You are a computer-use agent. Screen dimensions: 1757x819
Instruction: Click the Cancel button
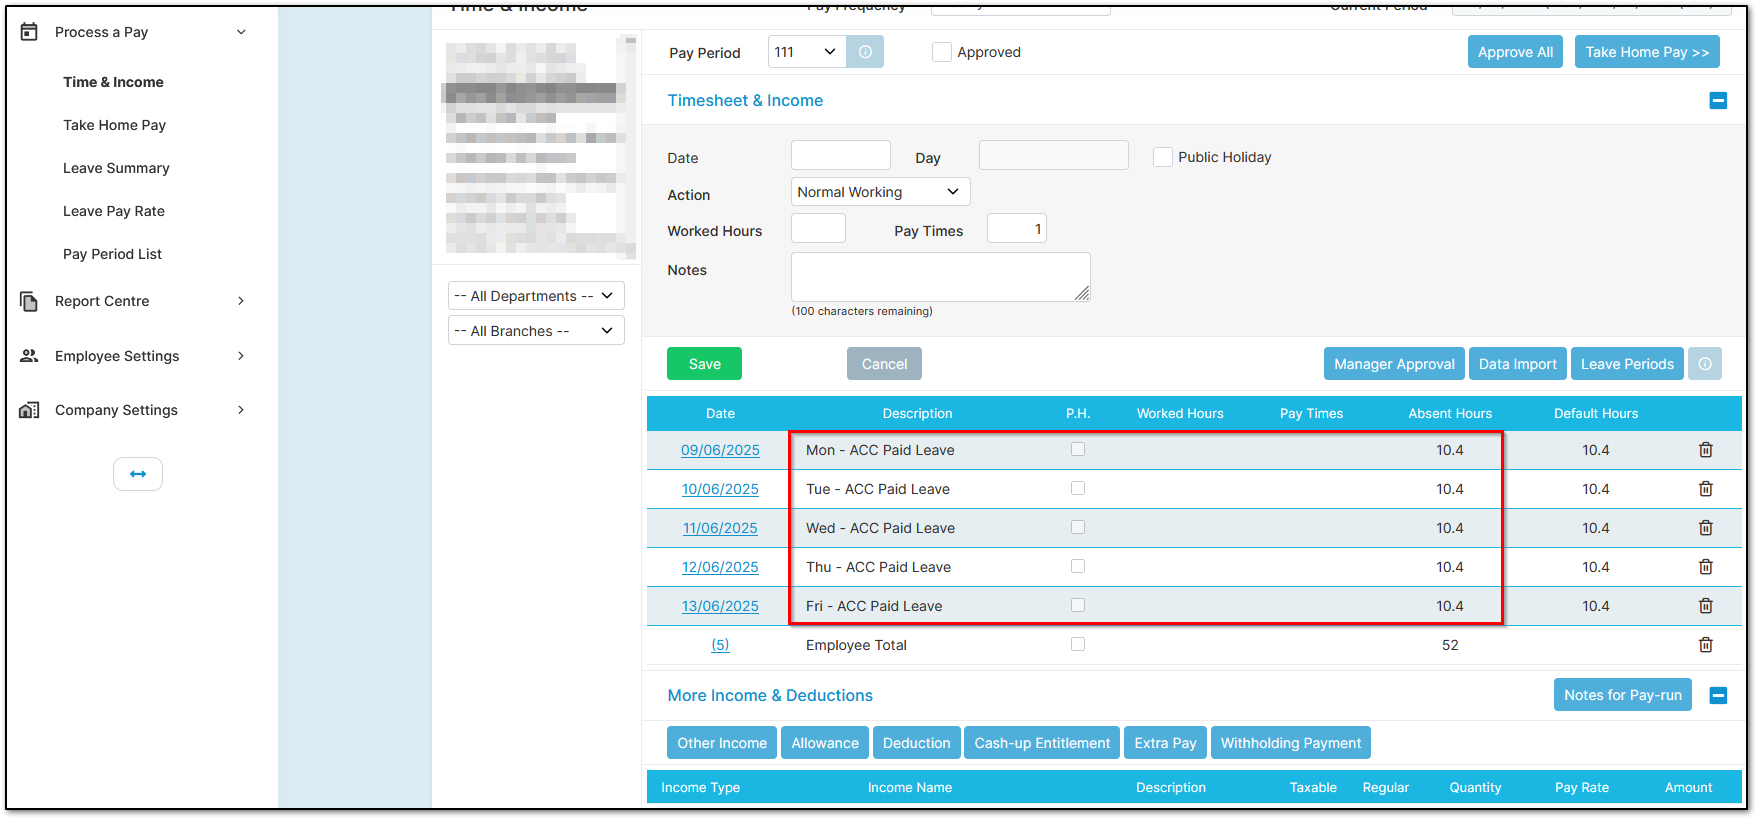point(884,364)
